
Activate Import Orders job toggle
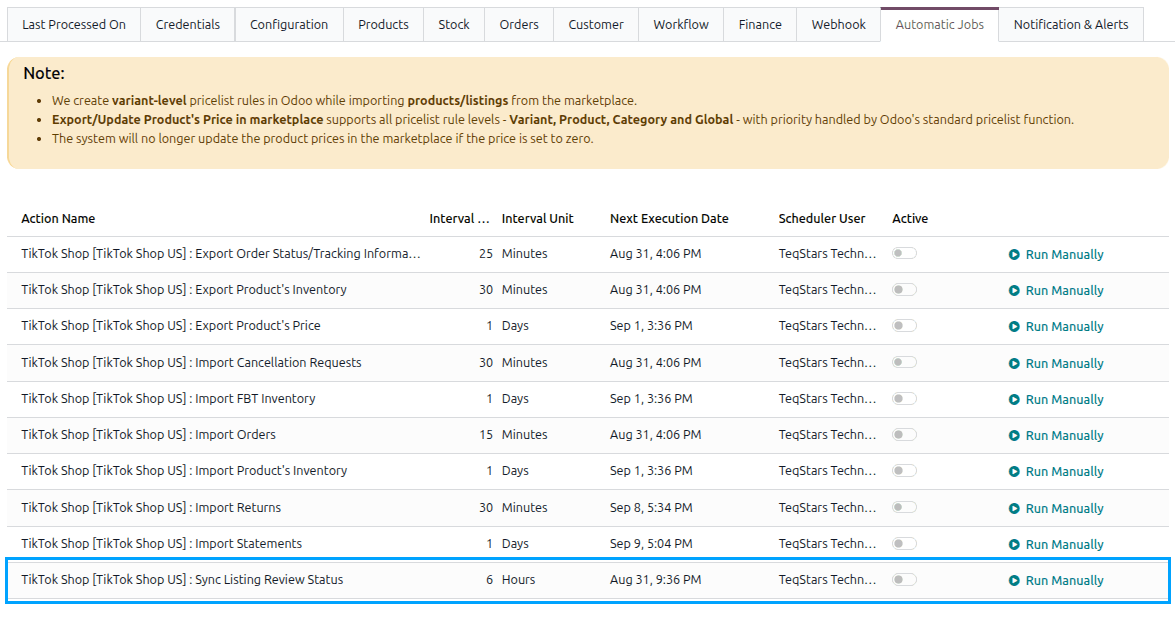(x=904, y=434)
